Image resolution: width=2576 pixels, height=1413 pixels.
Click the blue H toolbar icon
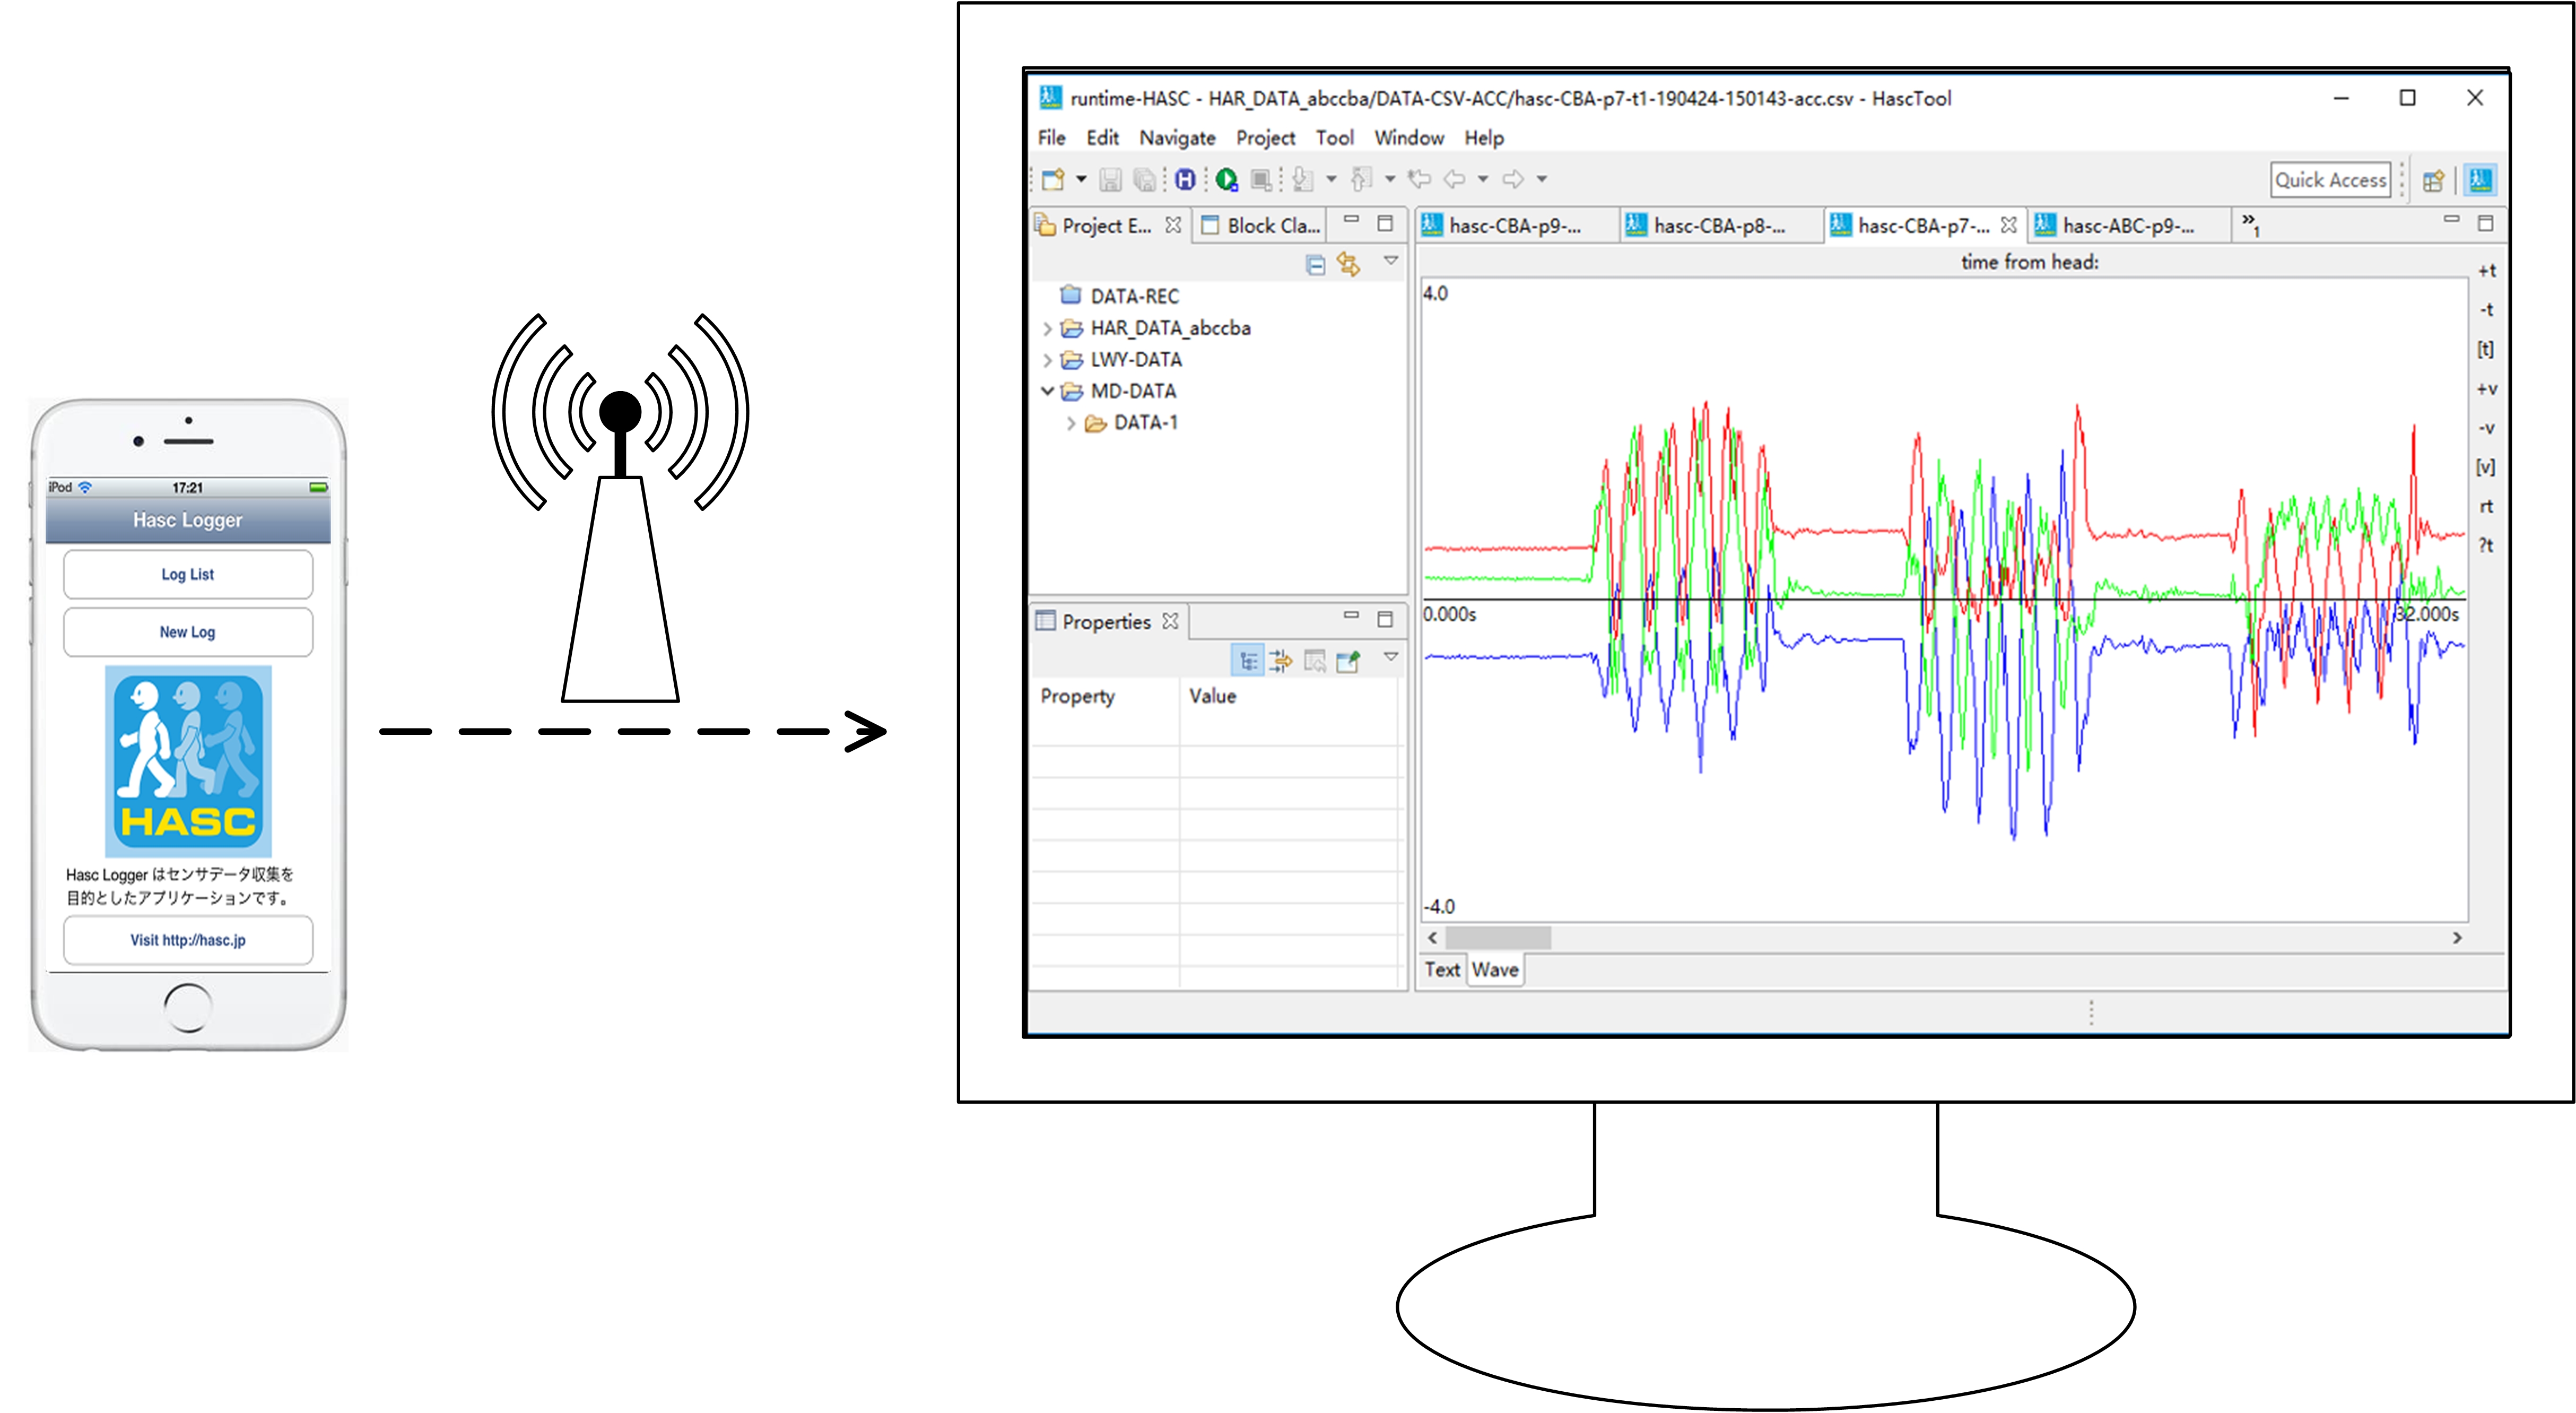click(1185, 180)
